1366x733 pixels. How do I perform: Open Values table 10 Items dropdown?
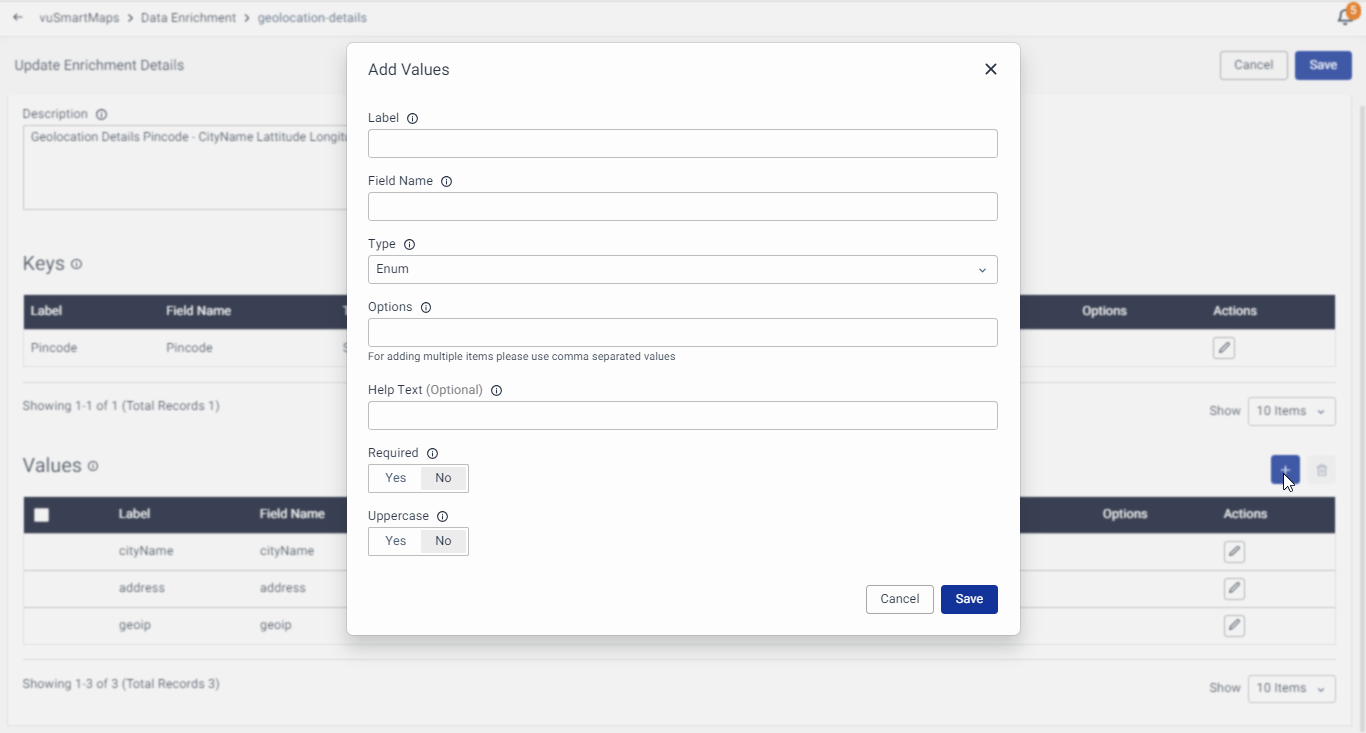click(x=1291, y=688)
